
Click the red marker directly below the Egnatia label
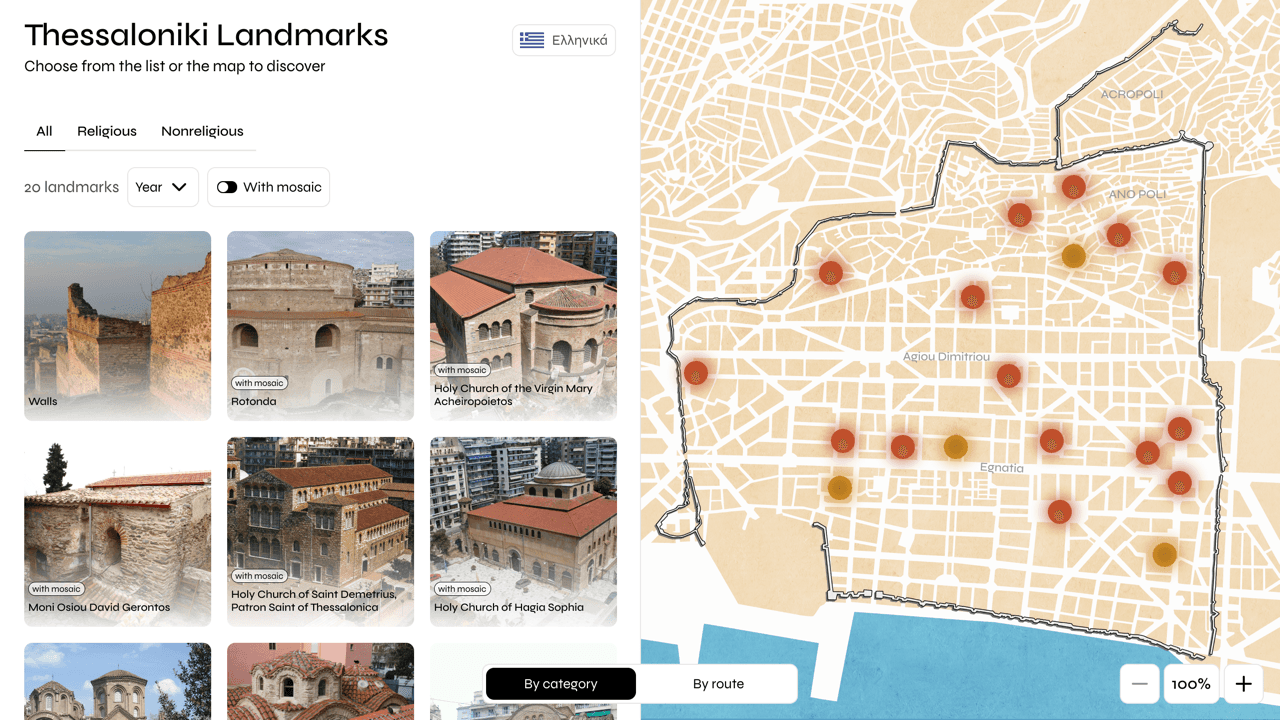pos(1059,512)
